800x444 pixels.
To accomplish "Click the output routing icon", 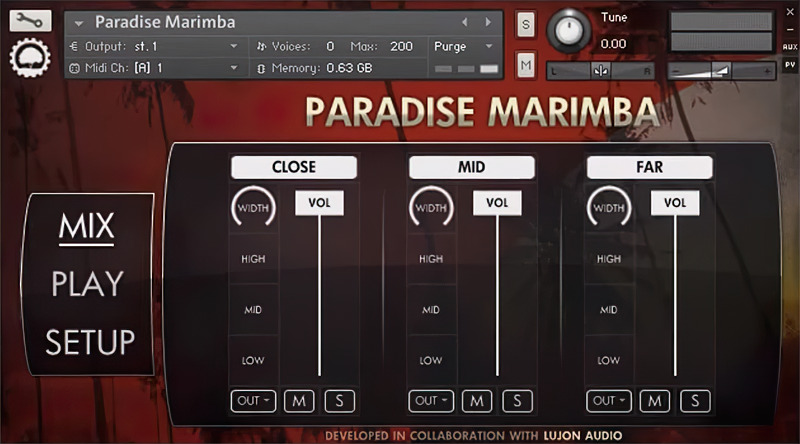I will click(74, 46).
